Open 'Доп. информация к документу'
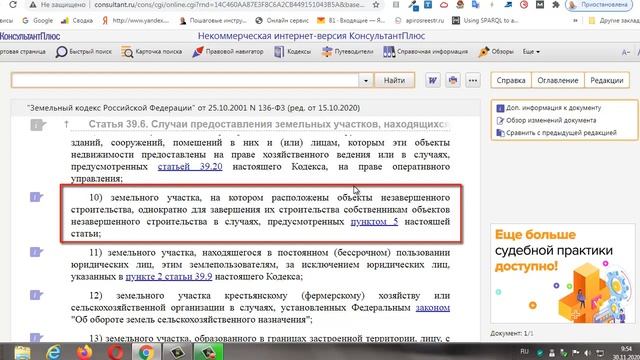 [549, 108]
